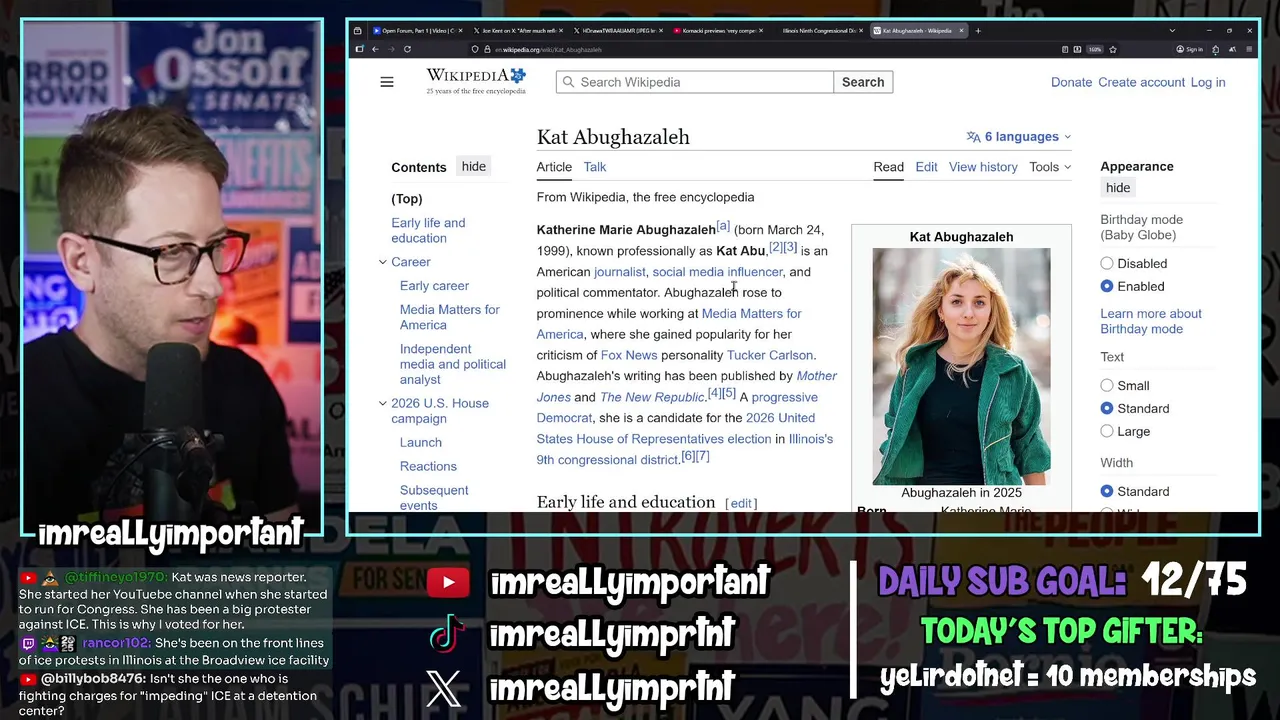
Task: Open the Edit tab
Action: tap(926, 167)
